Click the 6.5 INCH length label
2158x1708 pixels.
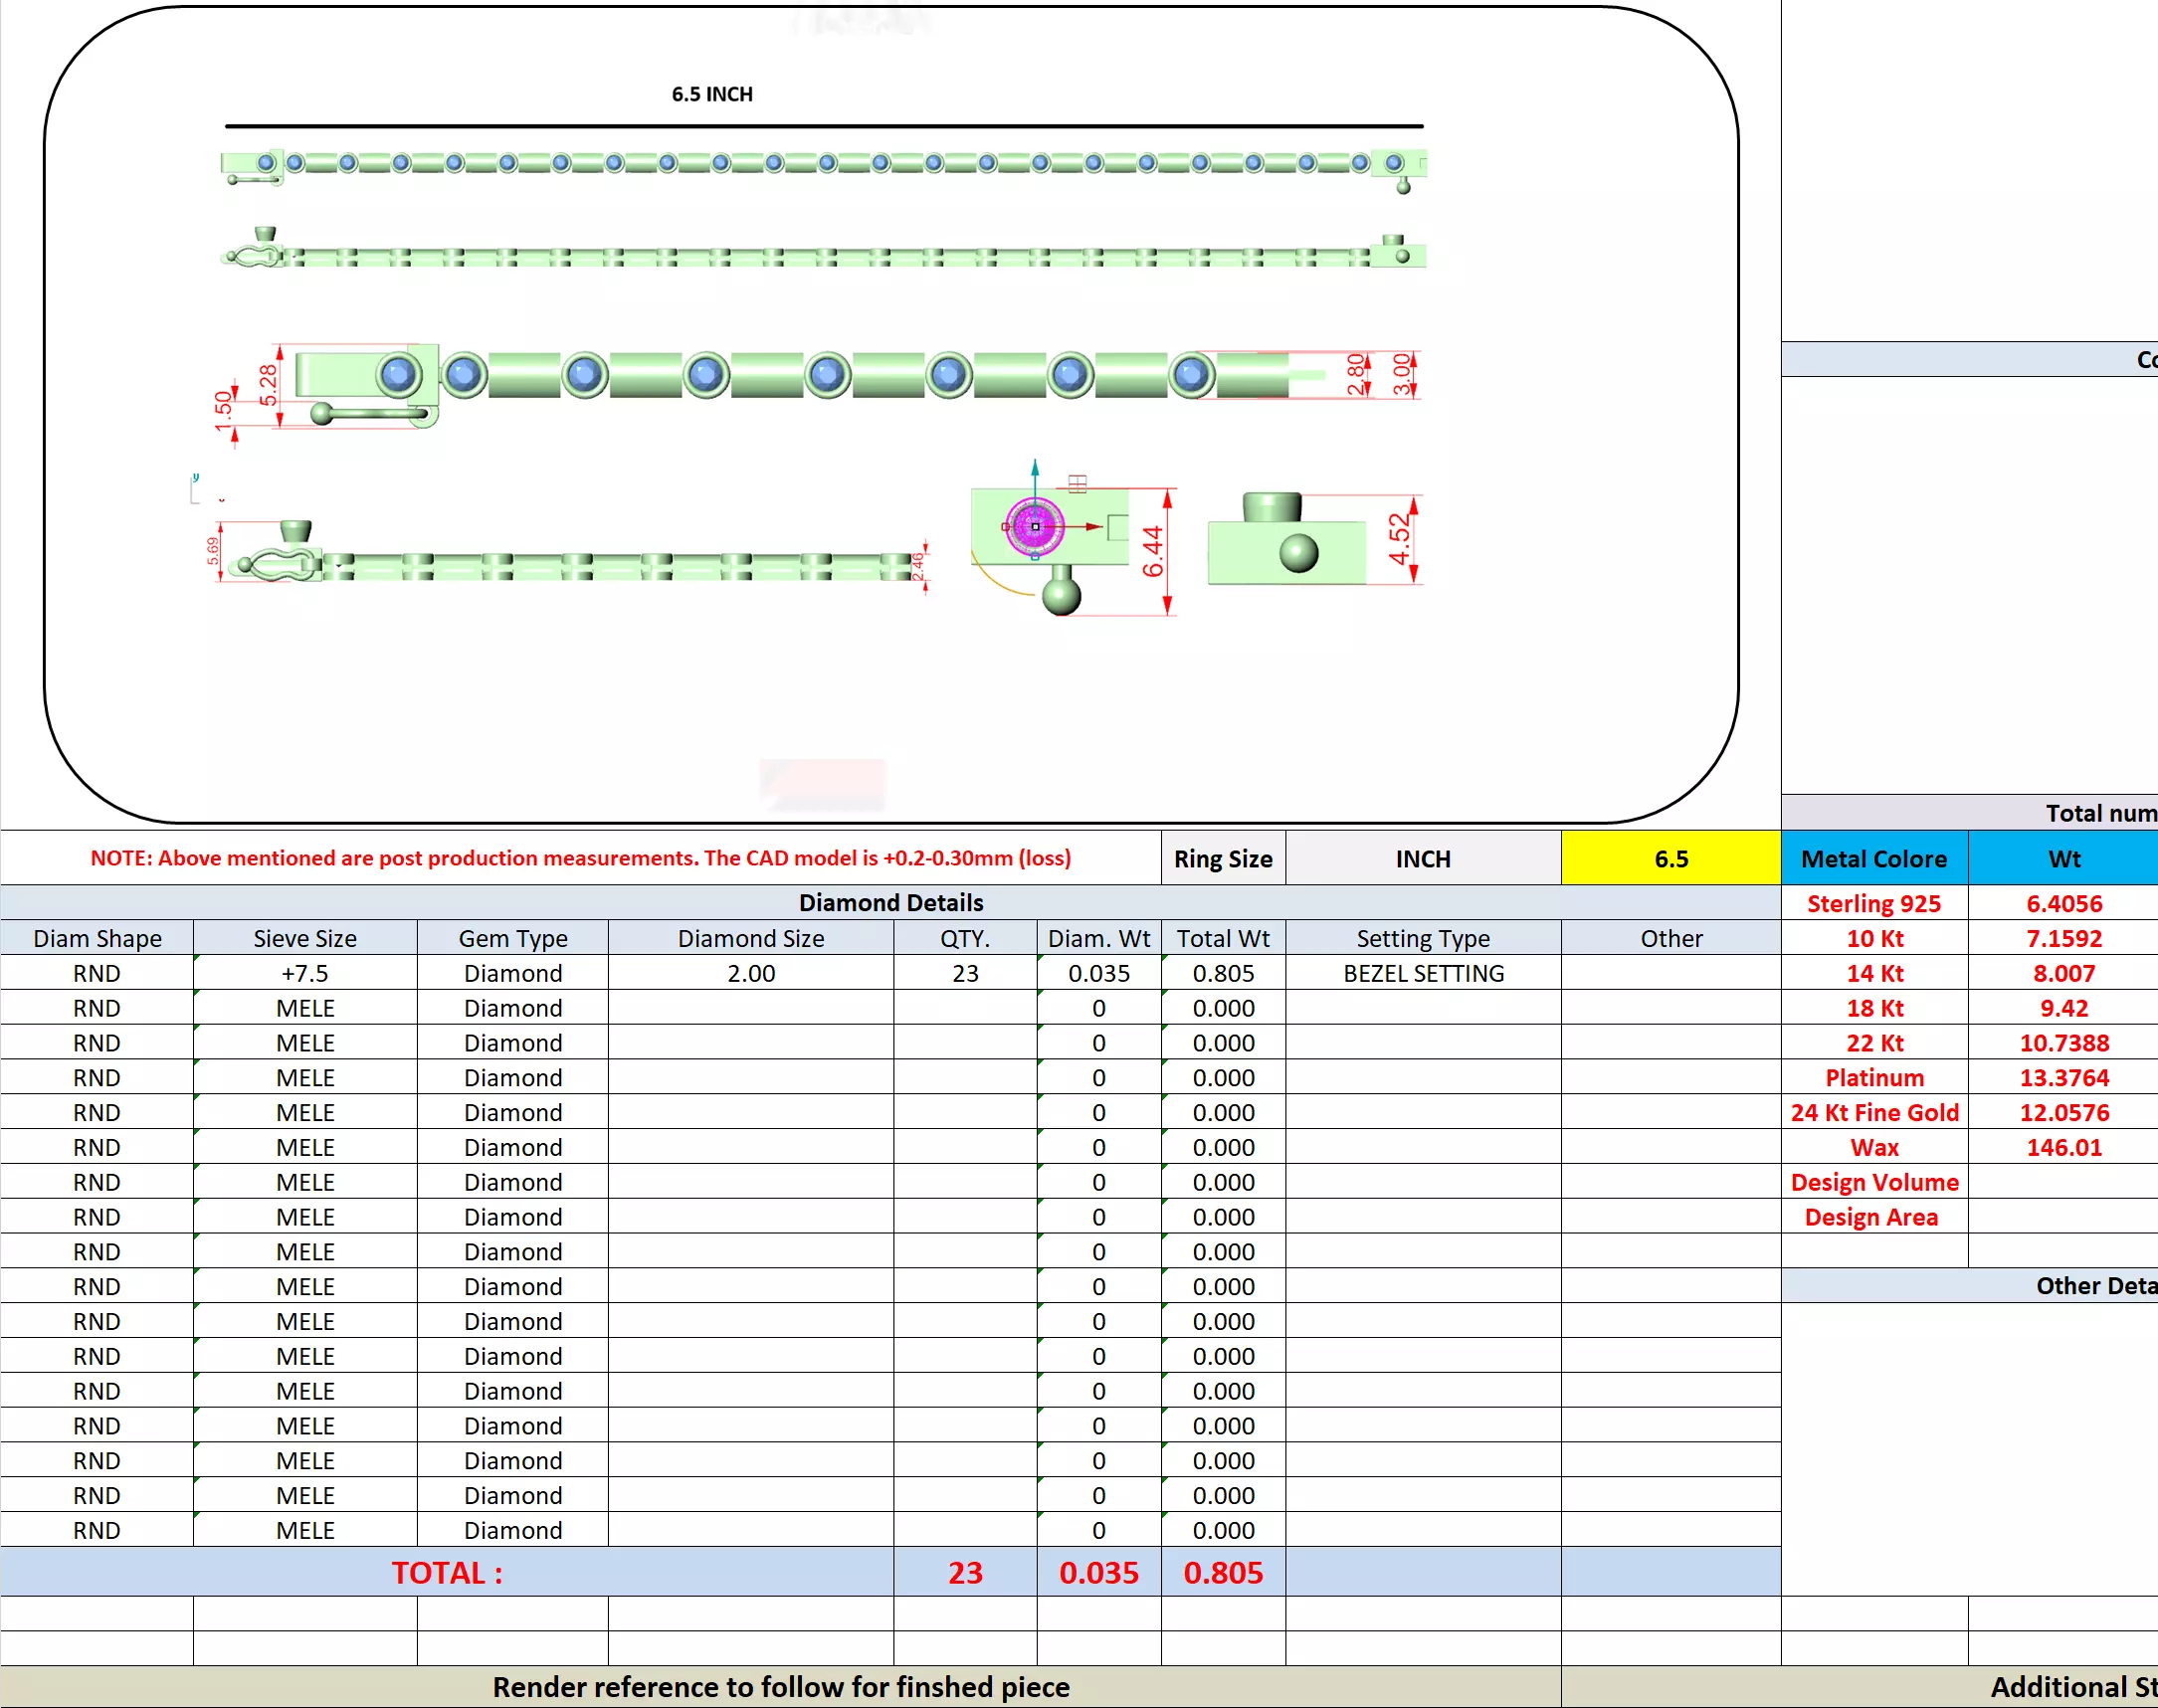tap(712, 94)
